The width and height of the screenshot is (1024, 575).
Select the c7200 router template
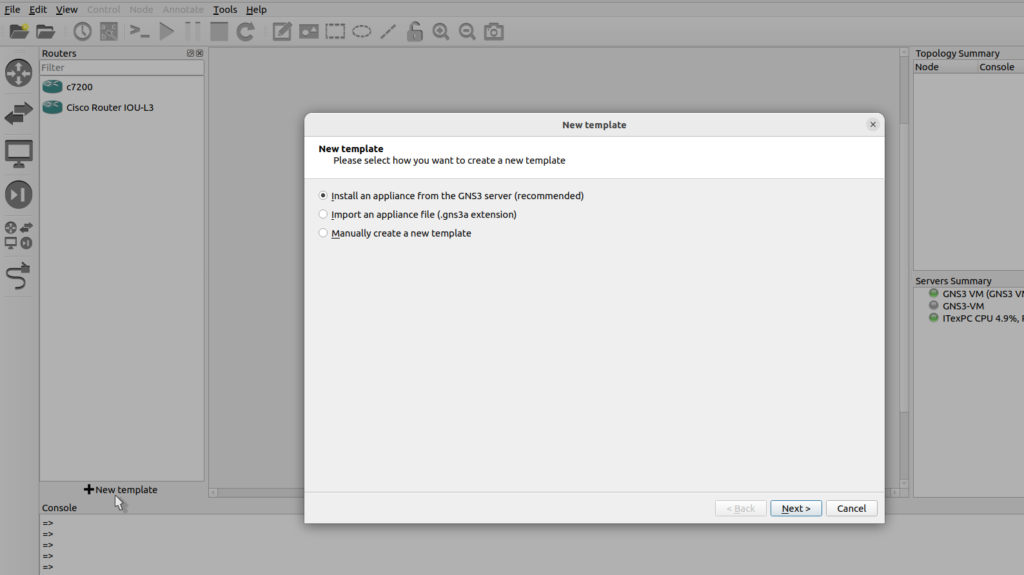click(79, 87)
